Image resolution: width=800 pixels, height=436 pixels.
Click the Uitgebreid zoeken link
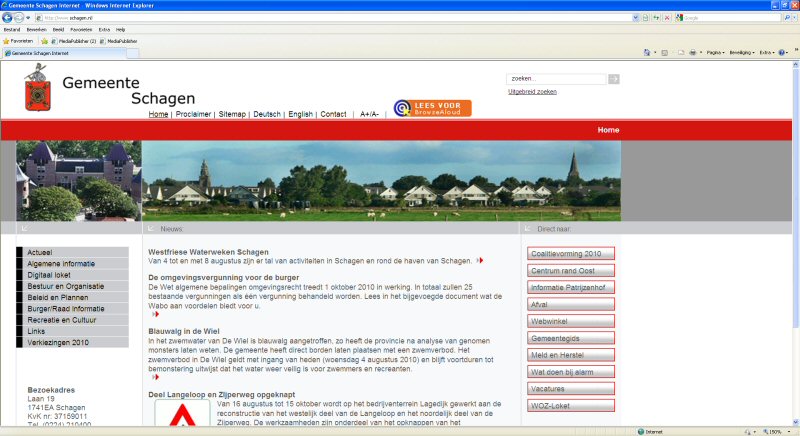click(x=532, y=91)
